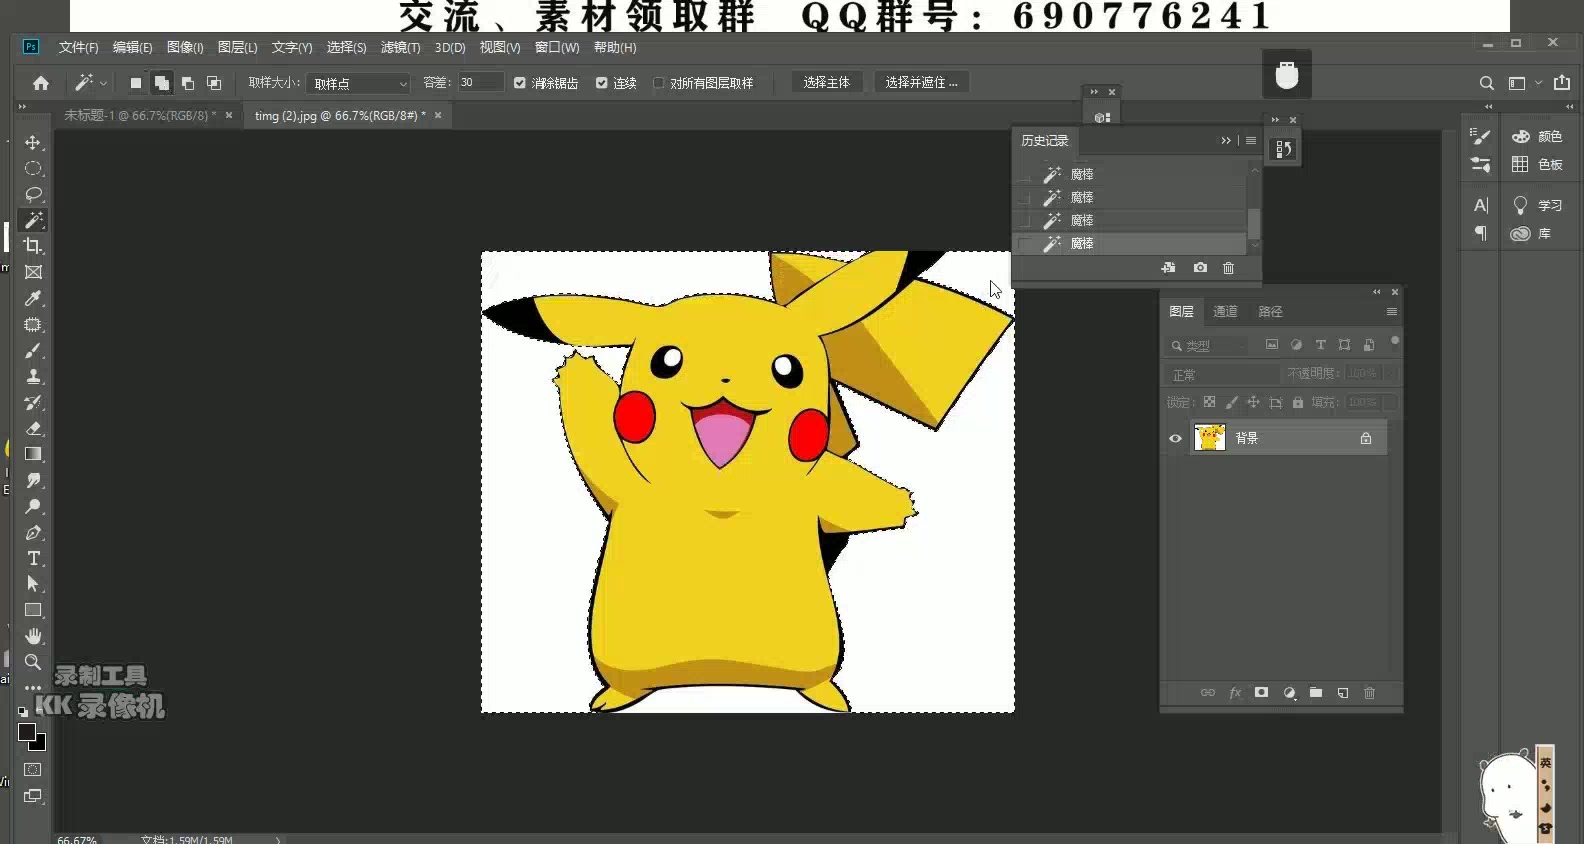Select the Smudge tool
Image resolution: width=1584 pixels, height=844 pixels.
coord(33,480)
